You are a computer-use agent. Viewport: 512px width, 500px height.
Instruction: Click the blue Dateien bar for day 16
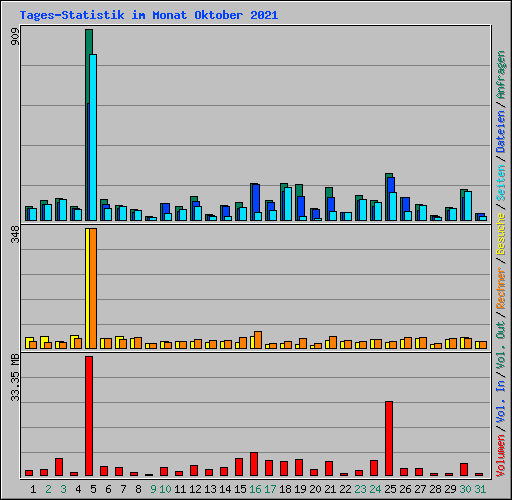coord(256,198)
